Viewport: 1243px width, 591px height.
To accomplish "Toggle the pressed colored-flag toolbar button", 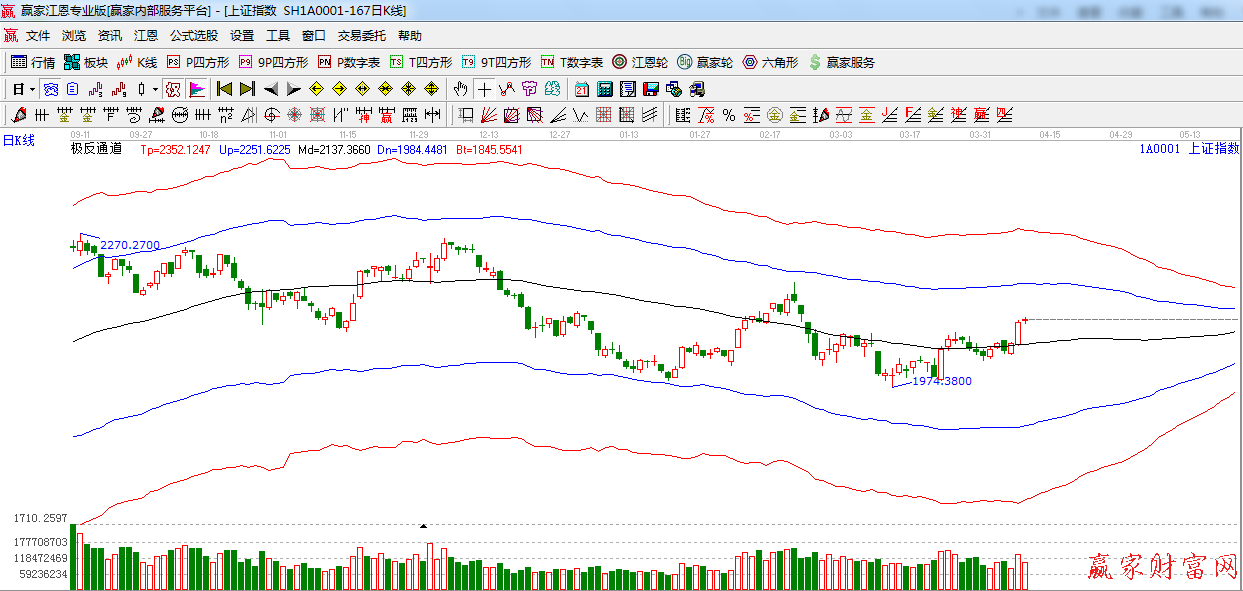I will click(x=197, y=89).
